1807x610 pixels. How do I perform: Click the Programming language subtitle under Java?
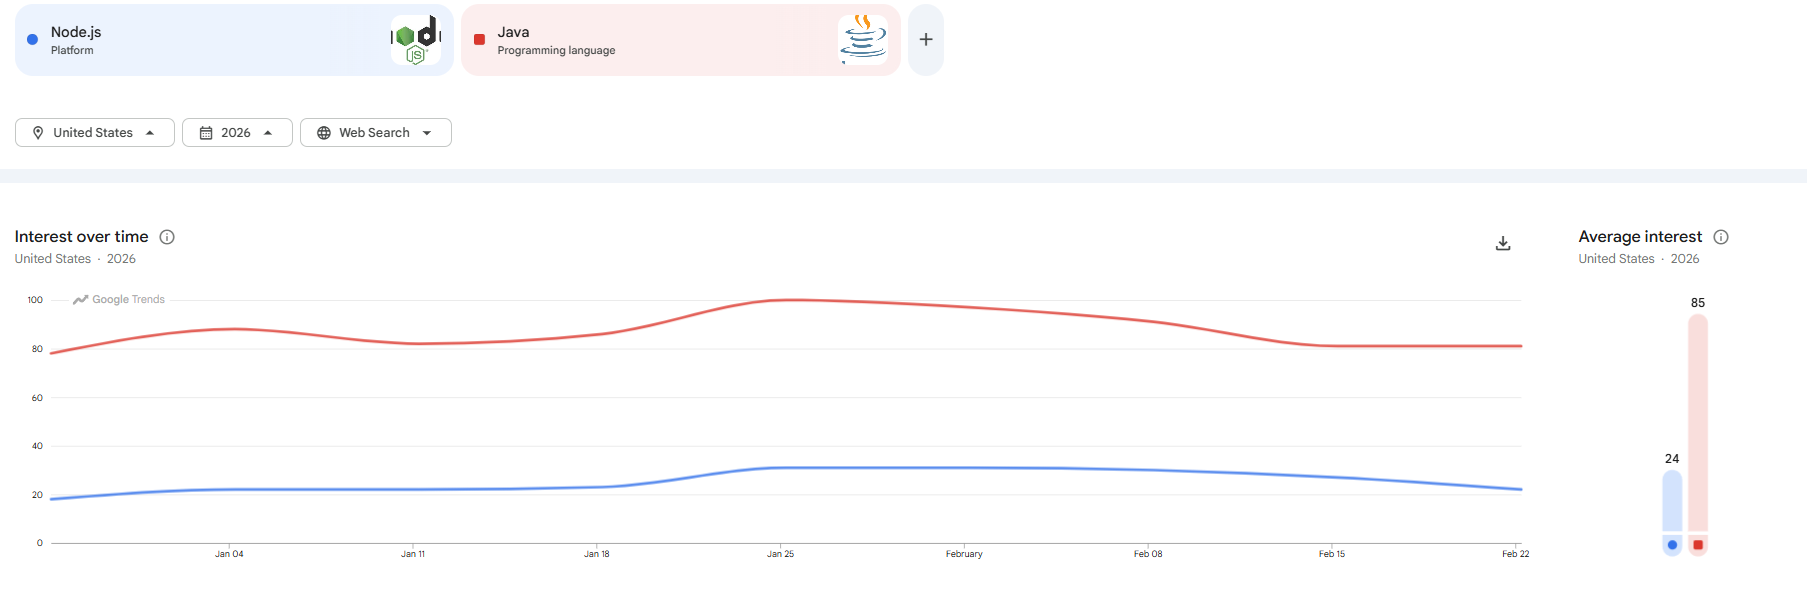556,51
